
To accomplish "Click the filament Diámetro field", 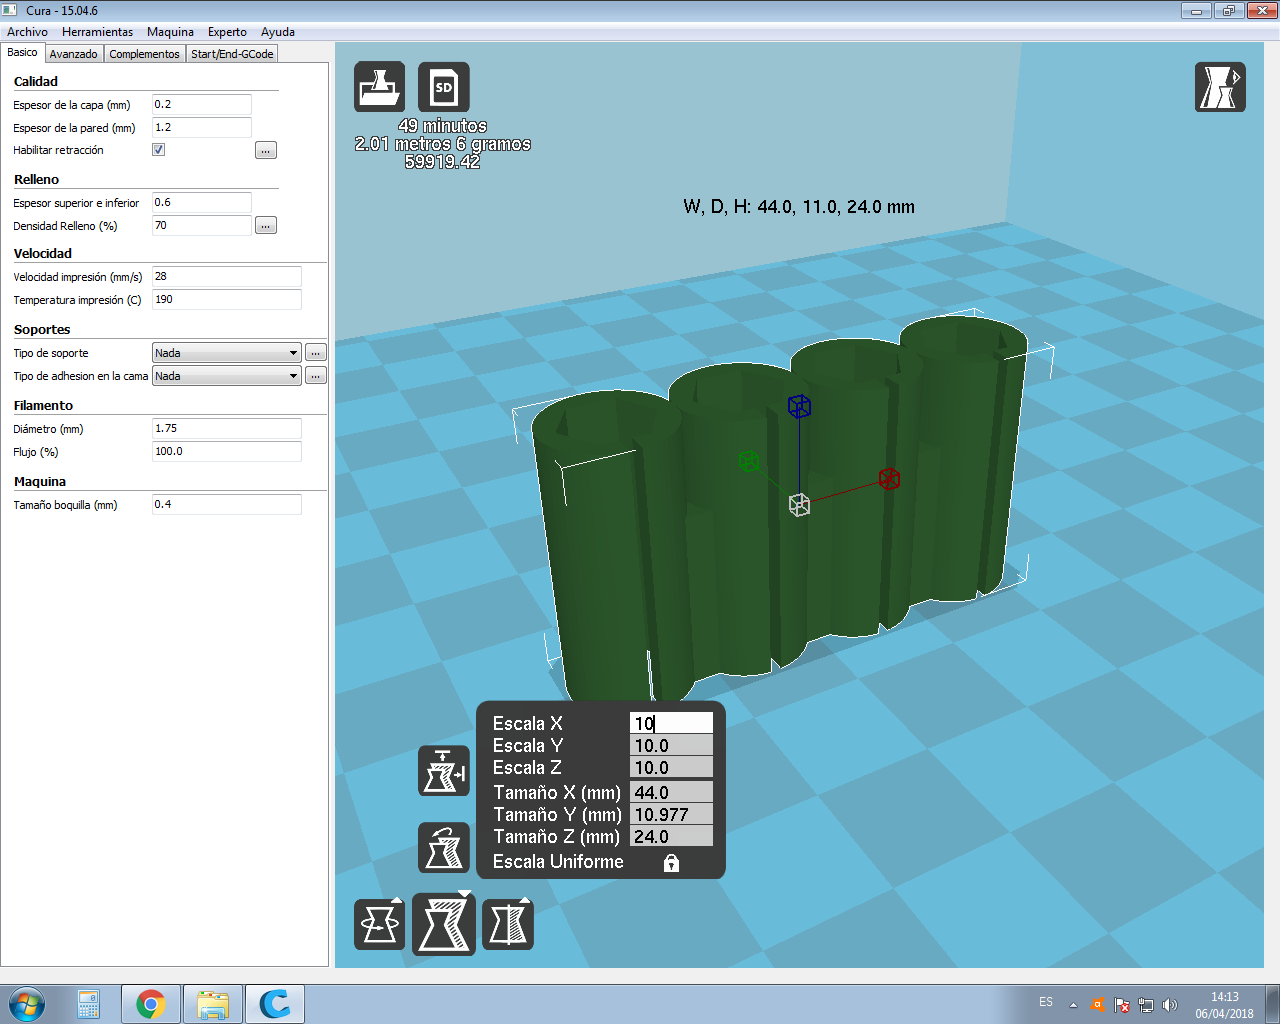I will click(x=227, y=429).
